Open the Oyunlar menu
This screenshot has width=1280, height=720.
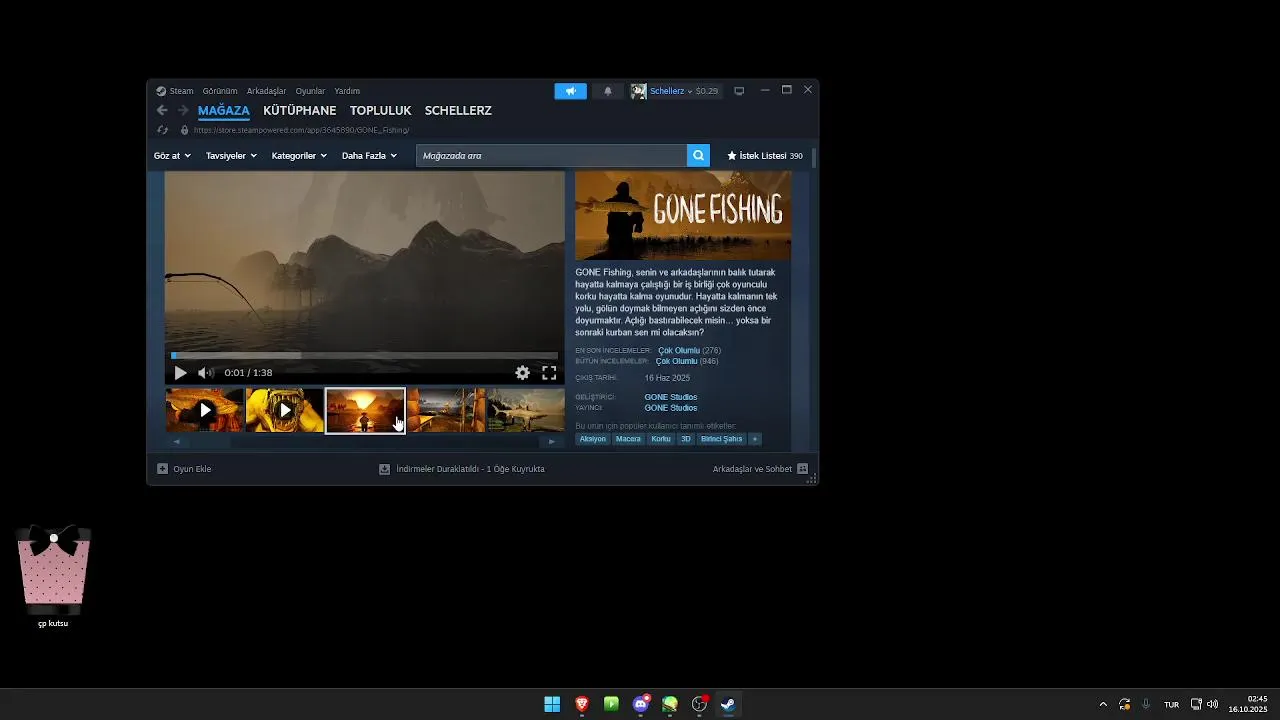(x=310, y=91)
